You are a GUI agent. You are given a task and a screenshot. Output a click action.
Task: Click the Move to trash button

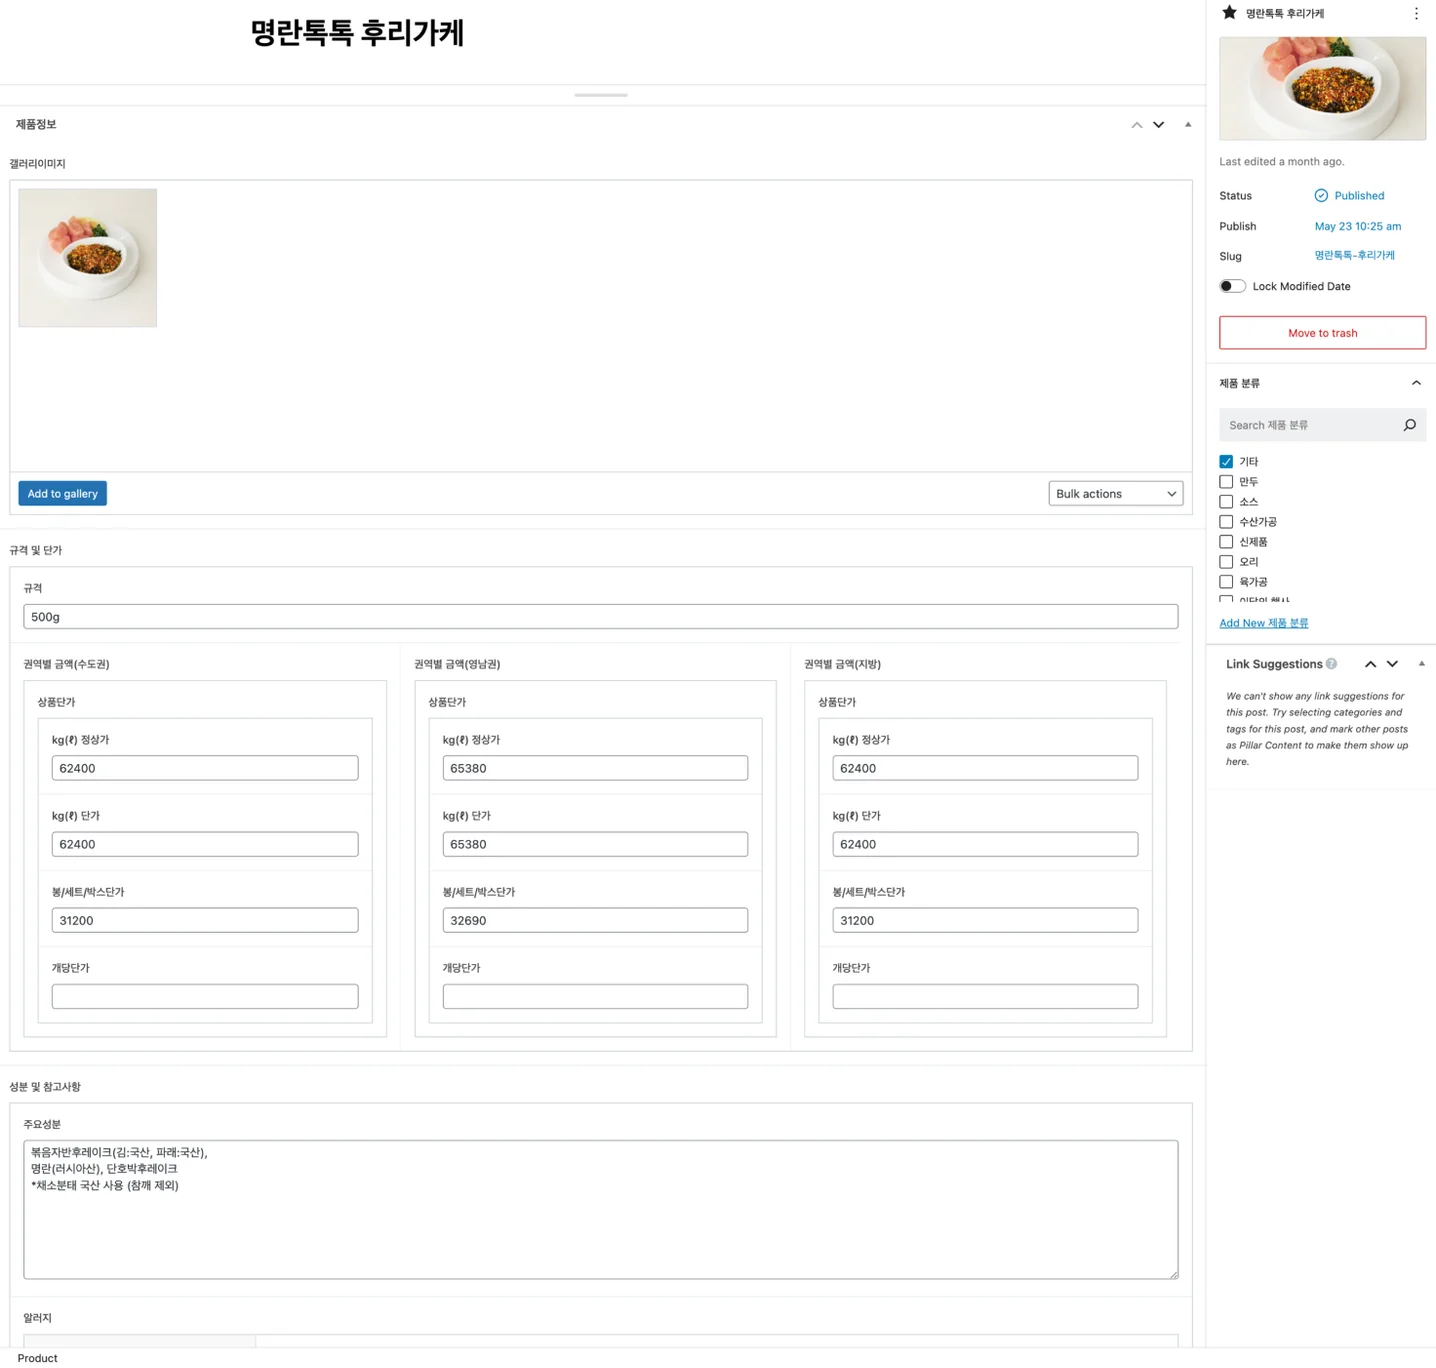pyautogui.click(x=1322, y=333)
